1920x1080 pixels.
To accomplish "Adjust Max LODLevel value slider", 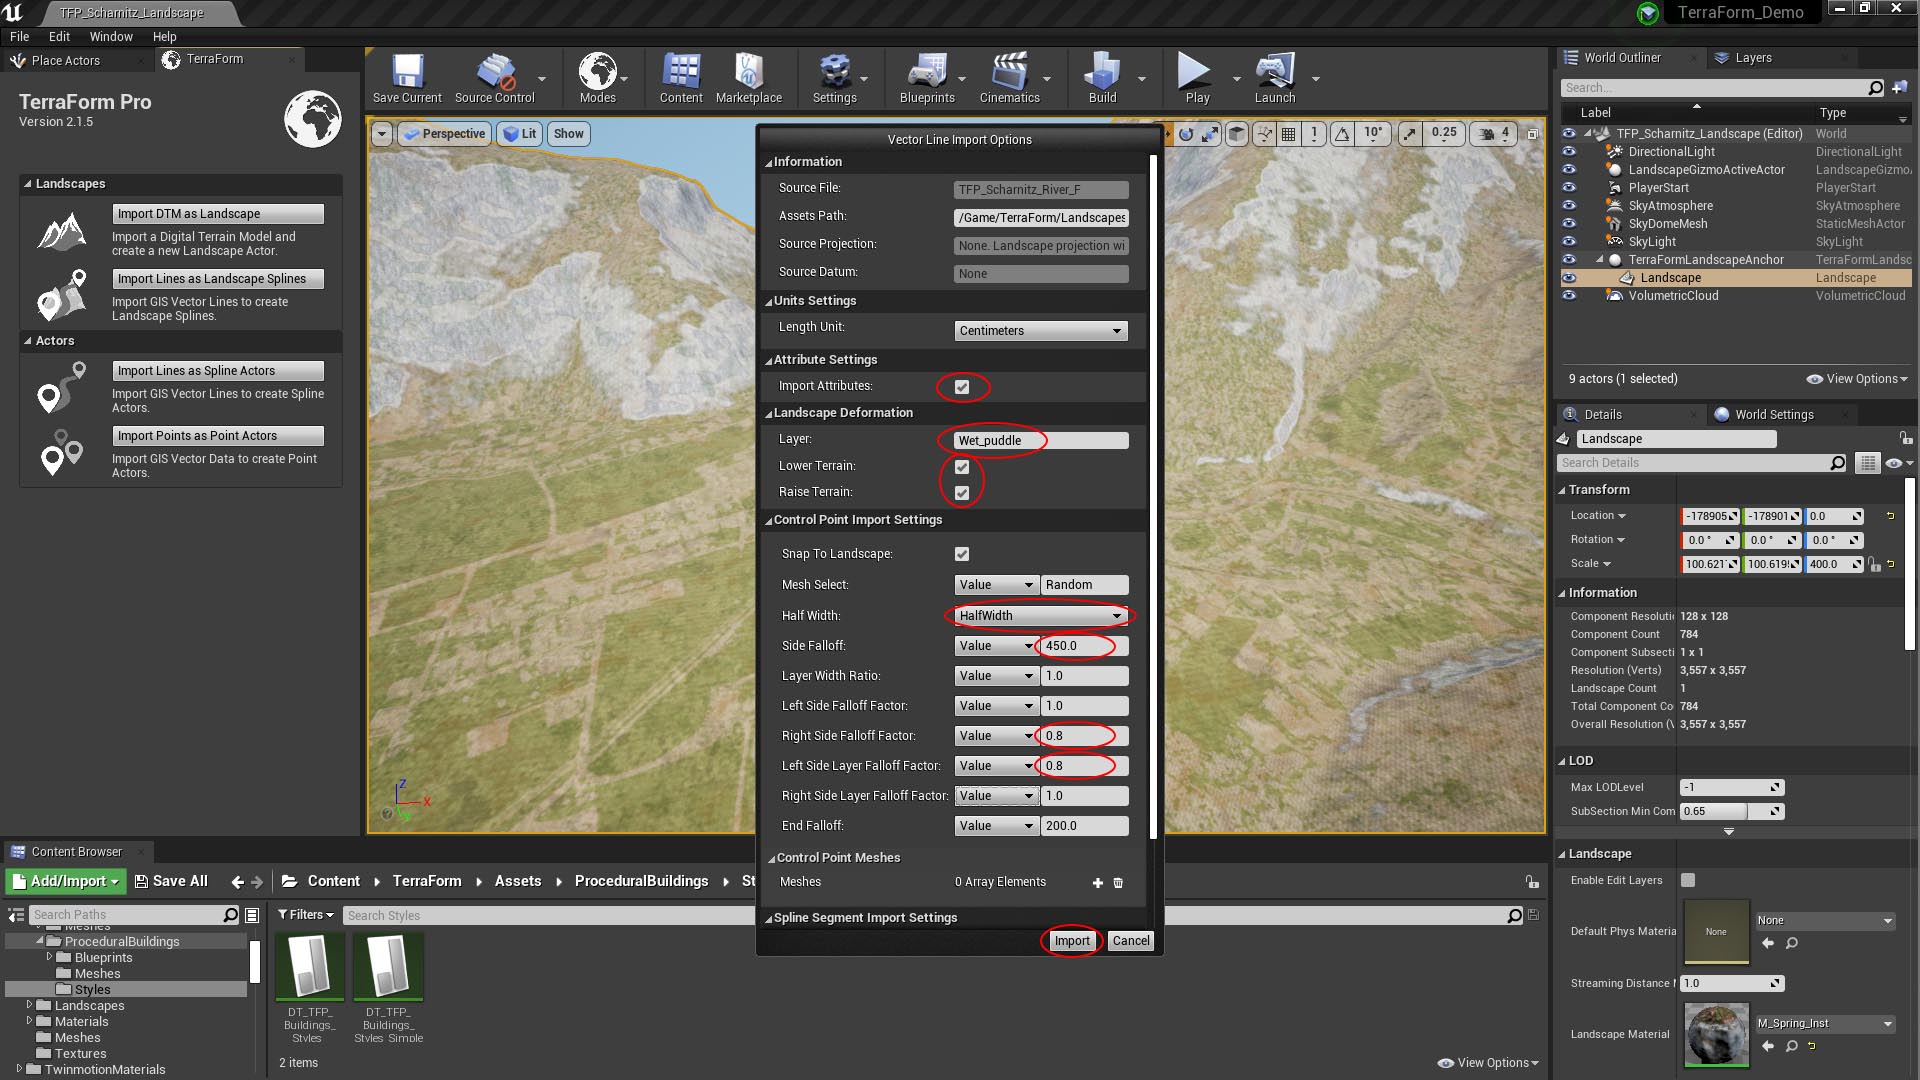I will (x=1732, y=788).
